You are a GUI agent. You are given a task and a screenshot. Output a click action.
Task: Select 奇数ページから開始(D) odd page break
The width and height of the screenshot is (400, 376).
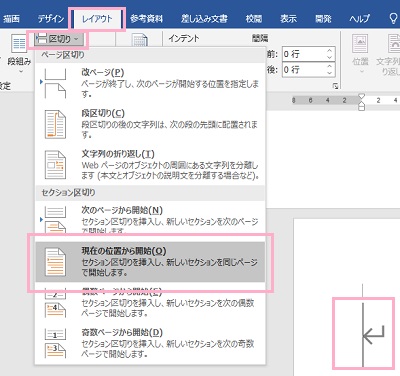point(150,343)
